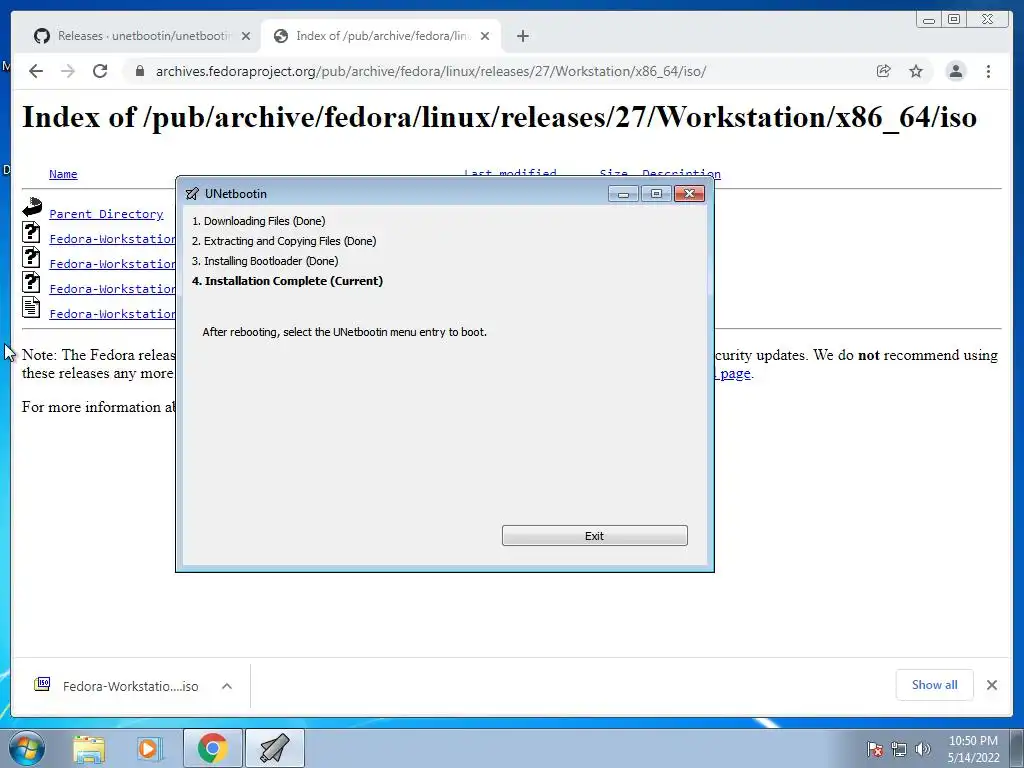Click the 'page' link in Fedora note
Screen dimensions: 1024x768
735,374
